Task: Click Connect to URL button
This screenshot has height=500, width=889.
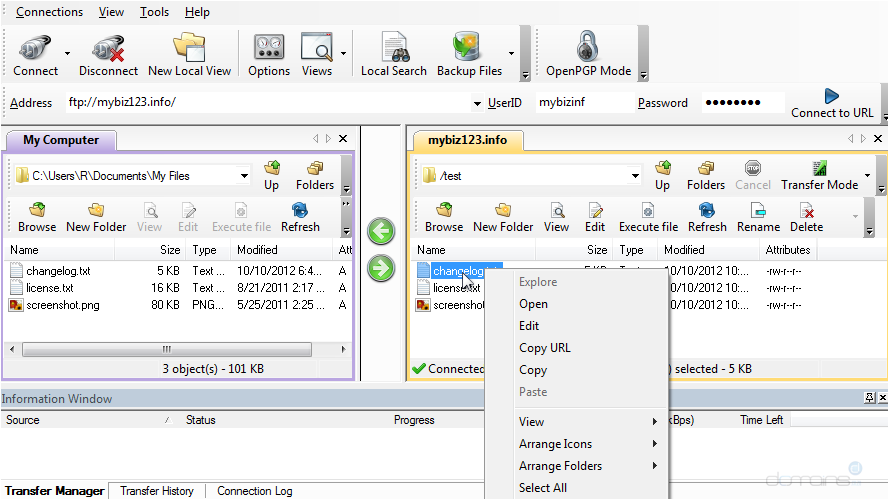Action: tap(831, 103)
